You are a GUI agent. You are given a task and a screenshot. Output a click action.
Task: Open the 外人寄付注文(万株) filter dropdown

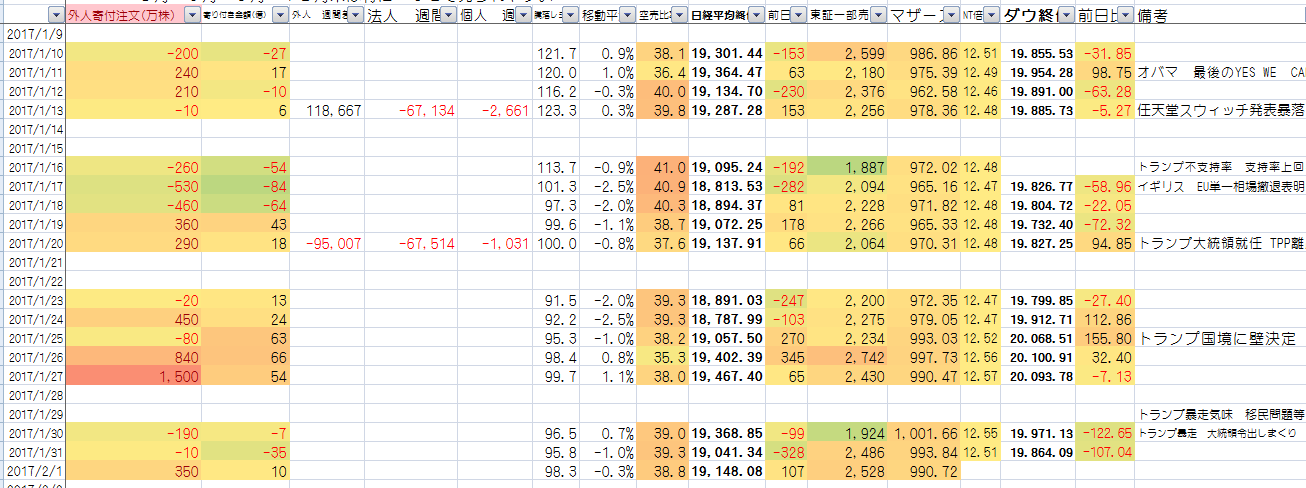point(192,16)
